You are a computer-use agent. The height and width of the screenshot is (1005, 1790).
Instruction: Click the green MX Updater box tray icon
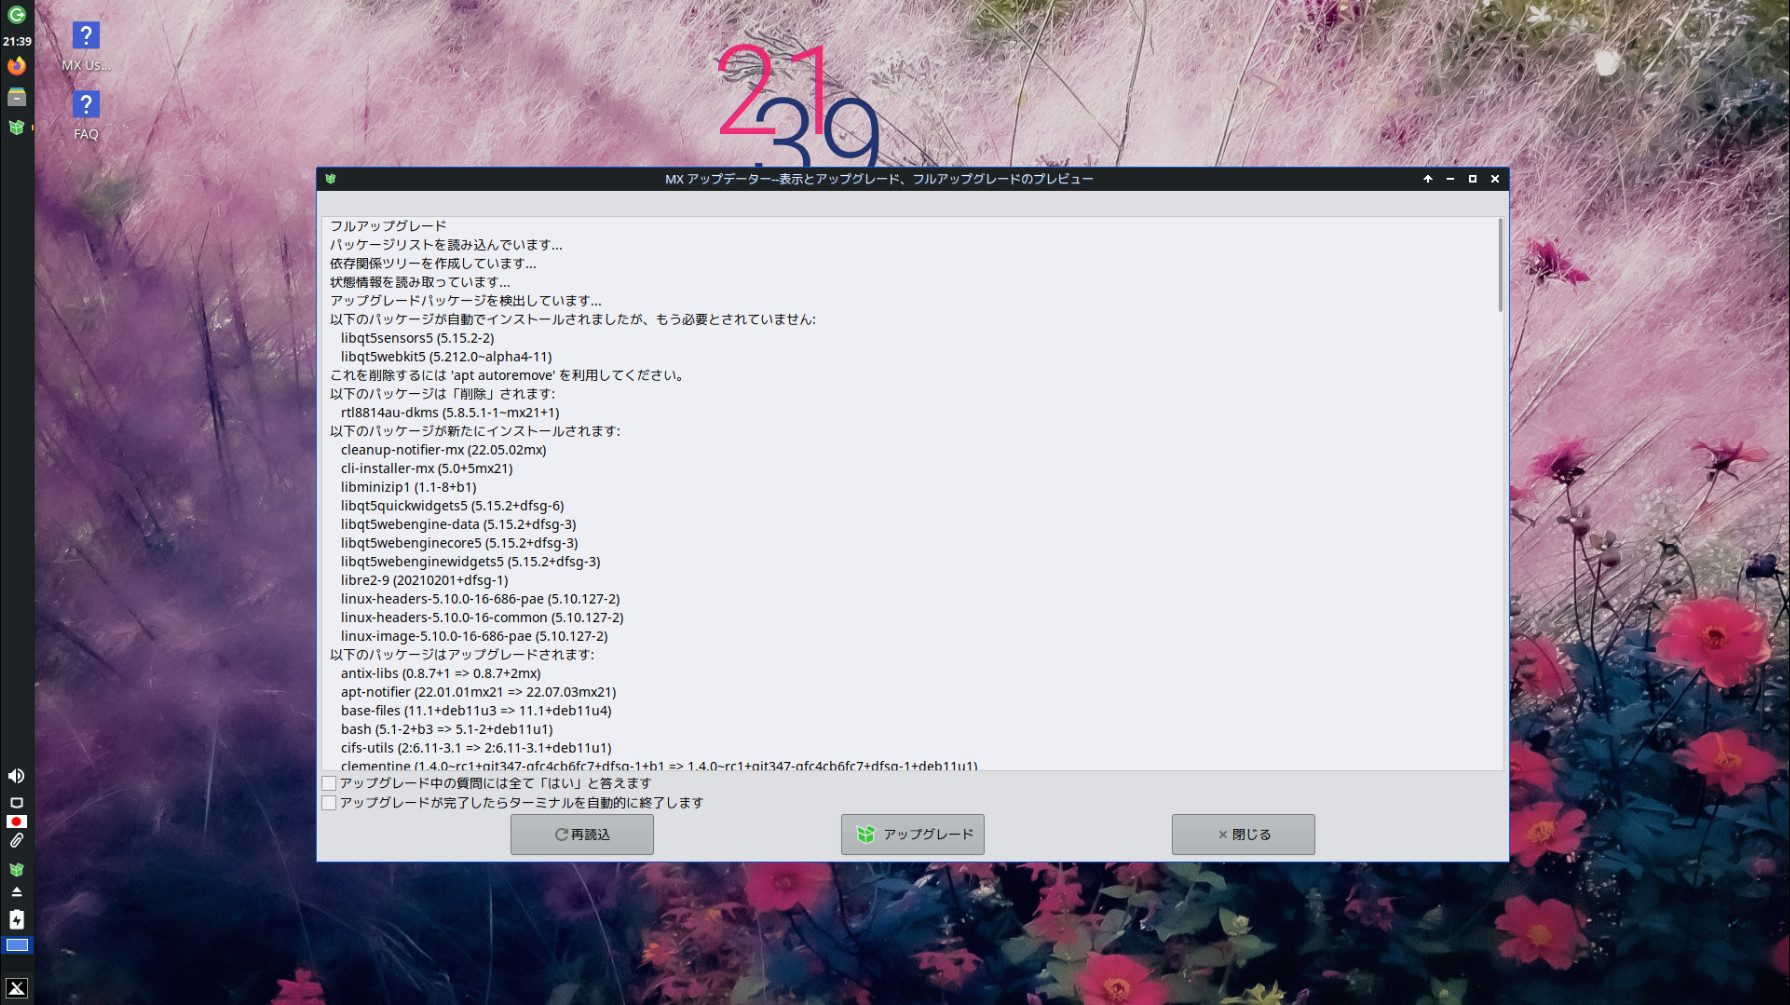[17, 870]
